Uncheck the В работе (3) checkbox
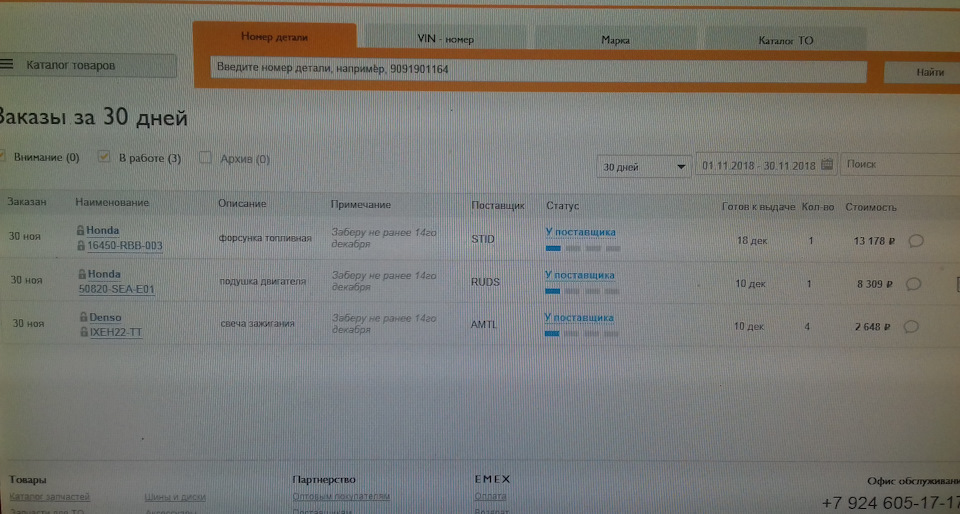 (x=104, y=158)
